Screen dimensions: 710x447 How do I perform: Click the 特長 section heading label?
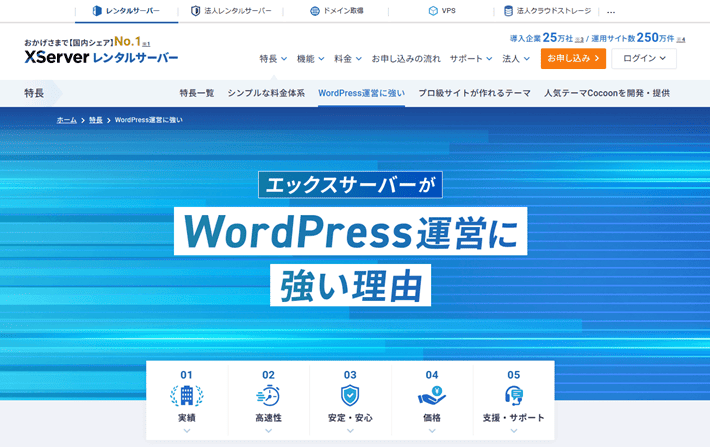click(34, 93)
